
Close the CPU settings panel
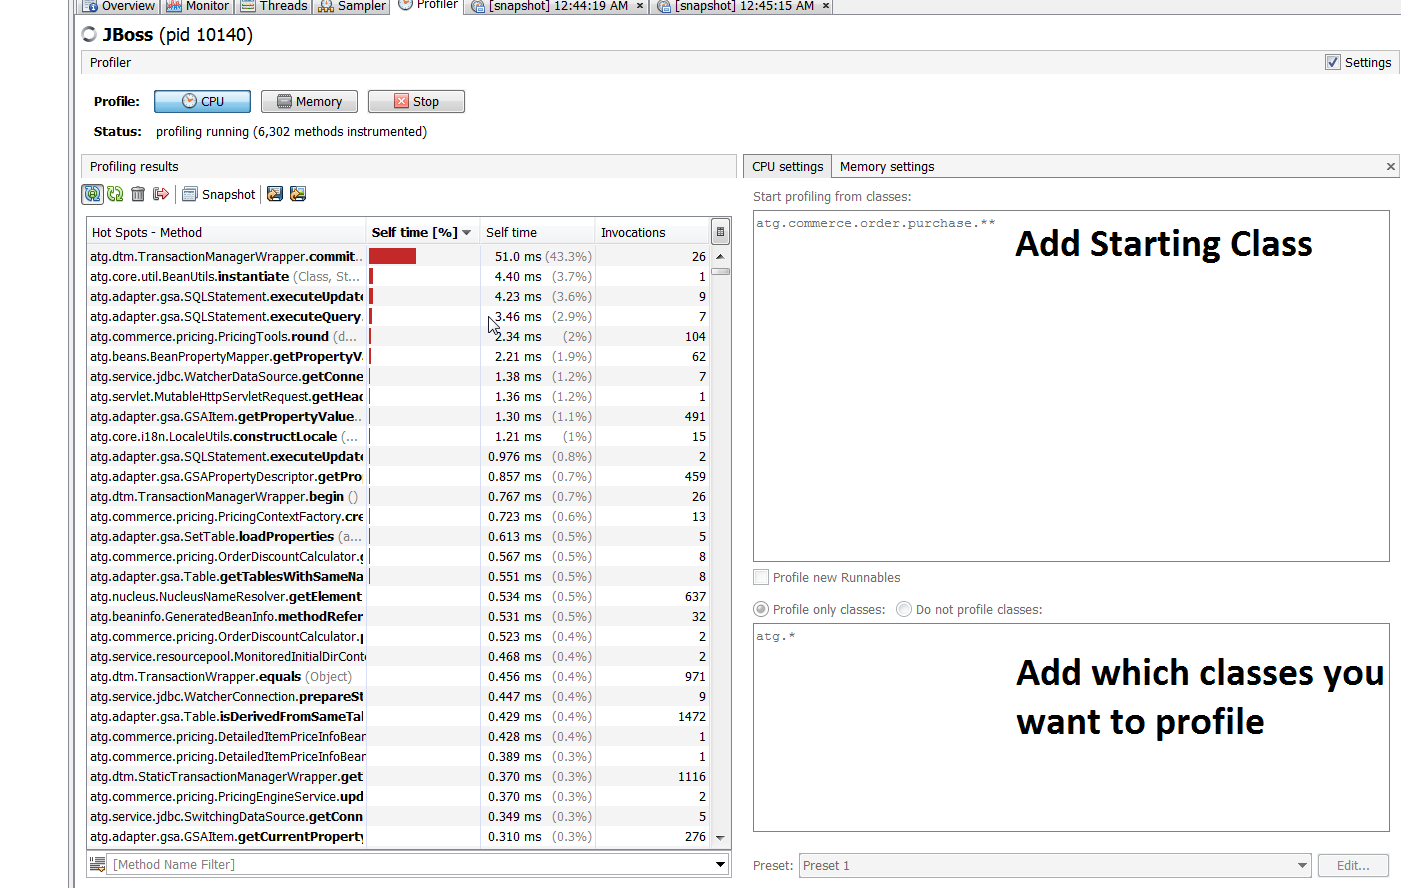[x=1390, y=167]
